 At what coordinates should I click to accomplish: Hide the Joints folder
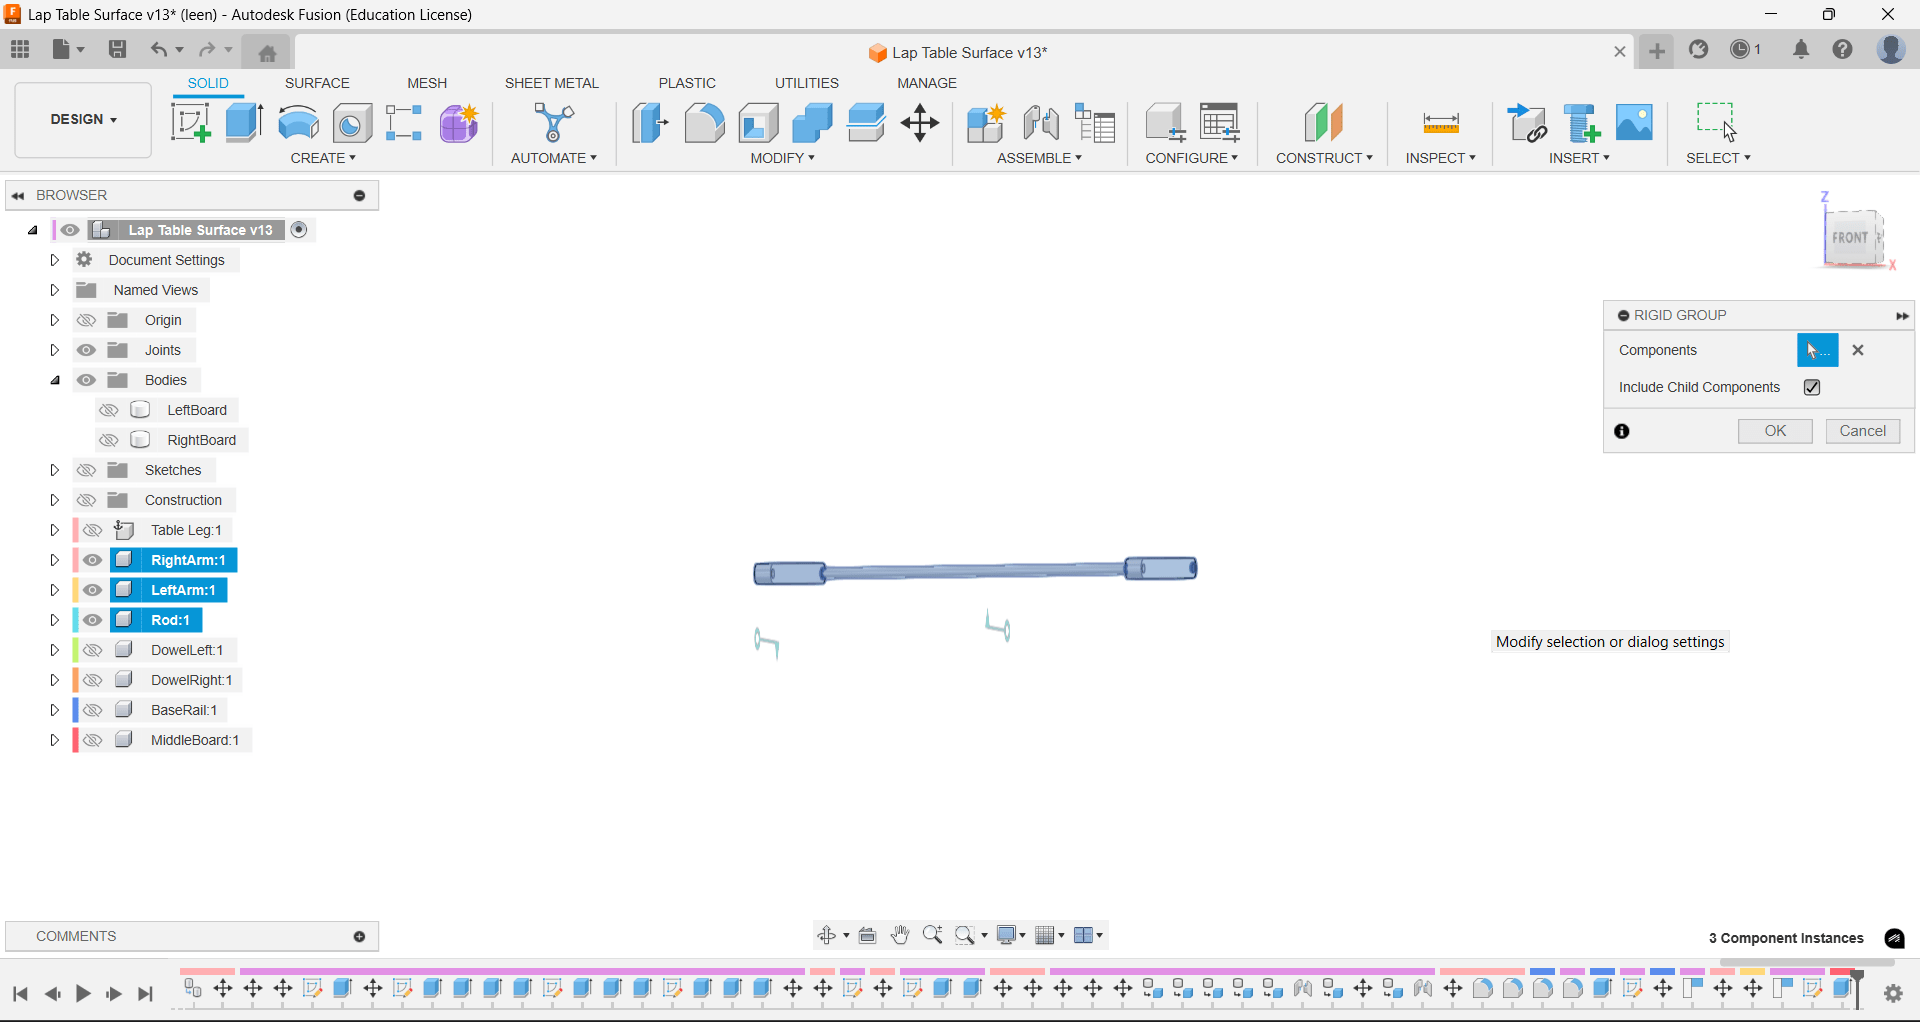87,350
